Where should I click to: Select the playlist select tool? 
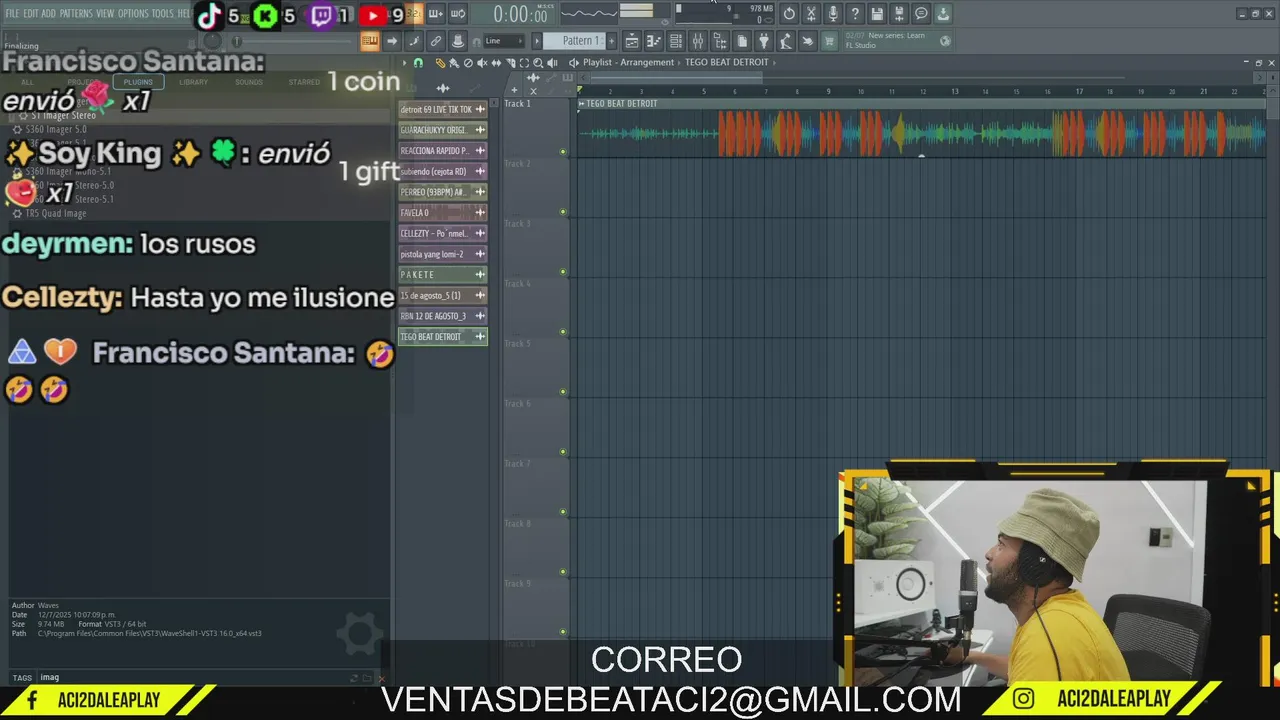(524, 63)
